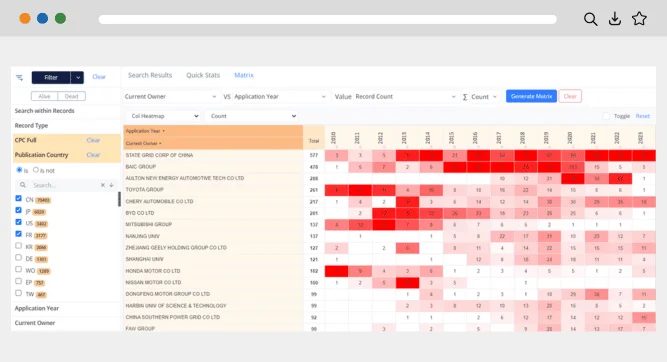The image size is (667, 362).
Task: Open the Current Owner axis dropdown
Action: point(171,97)
